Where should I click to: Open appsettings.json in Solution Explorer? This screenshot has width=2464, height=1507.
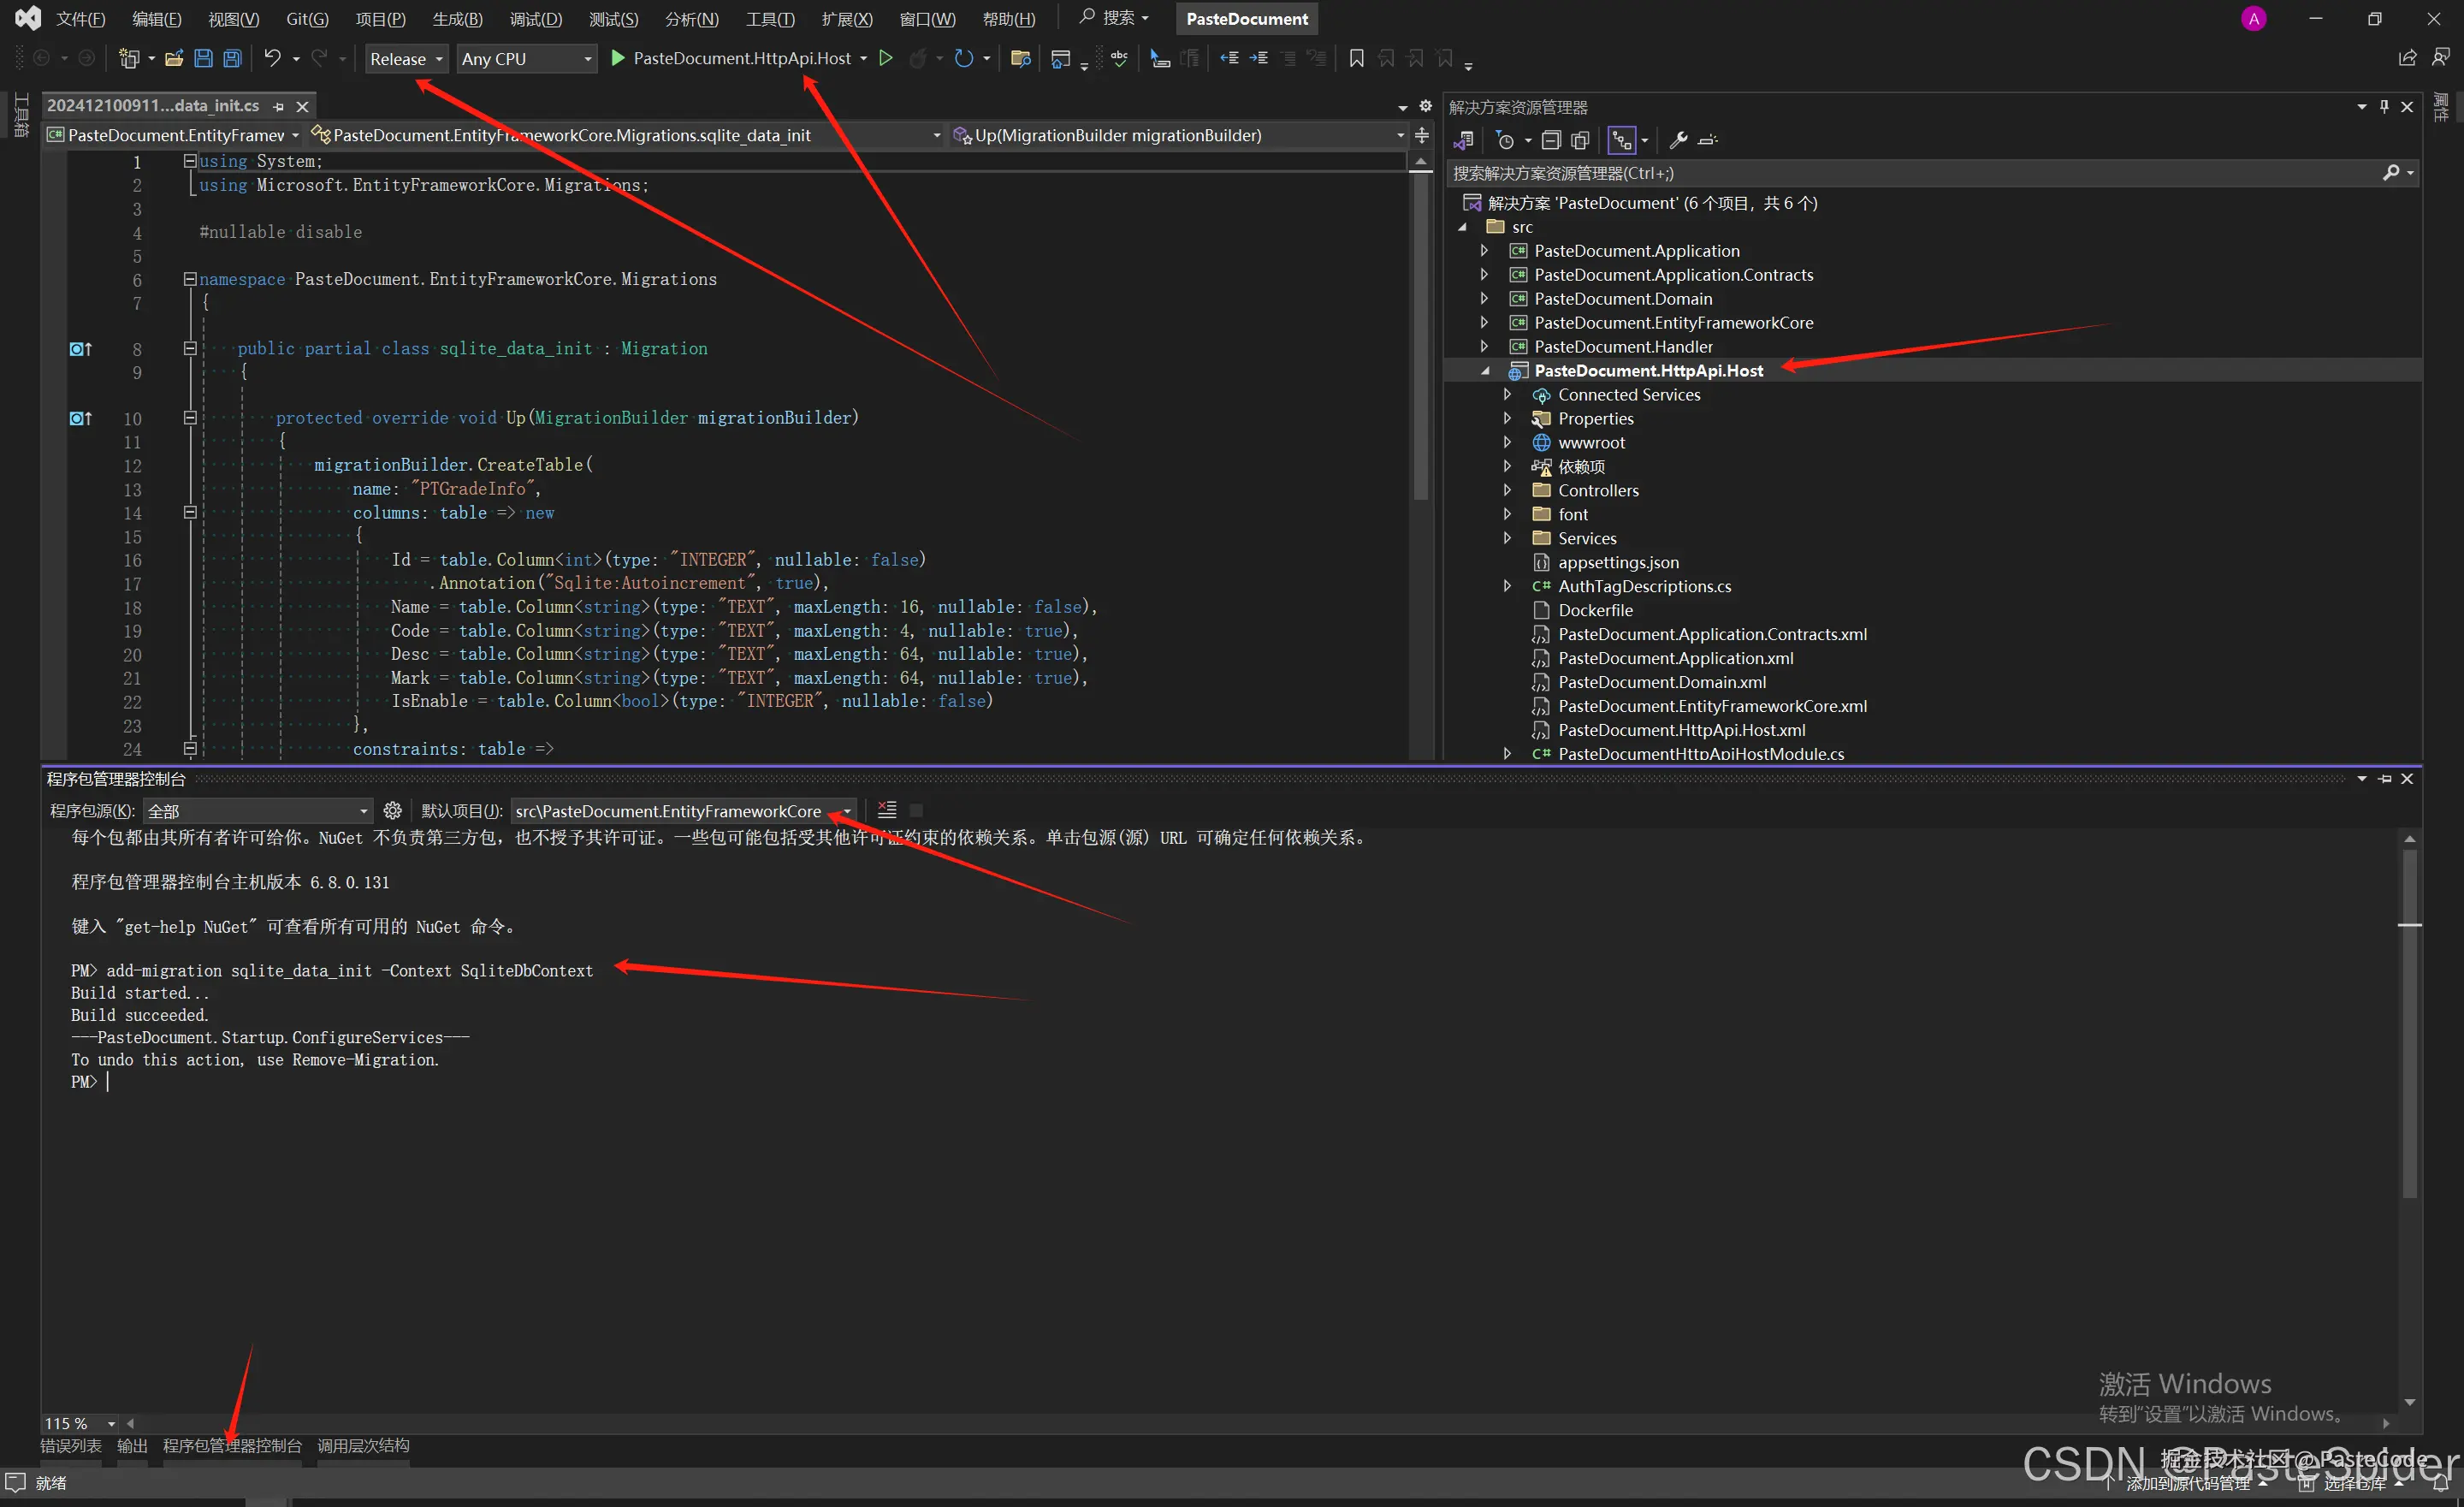1618,562
